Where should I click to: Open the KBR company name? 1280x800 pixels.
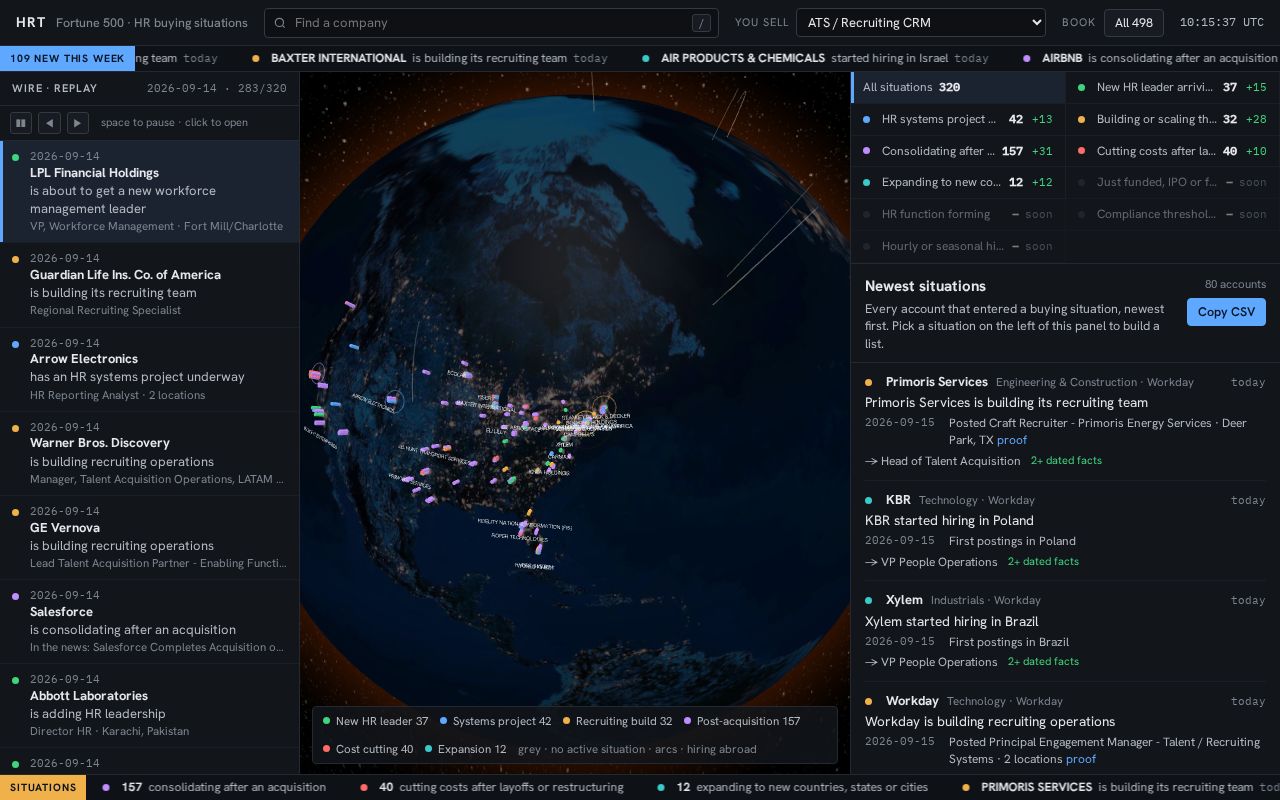click(898, 500)
